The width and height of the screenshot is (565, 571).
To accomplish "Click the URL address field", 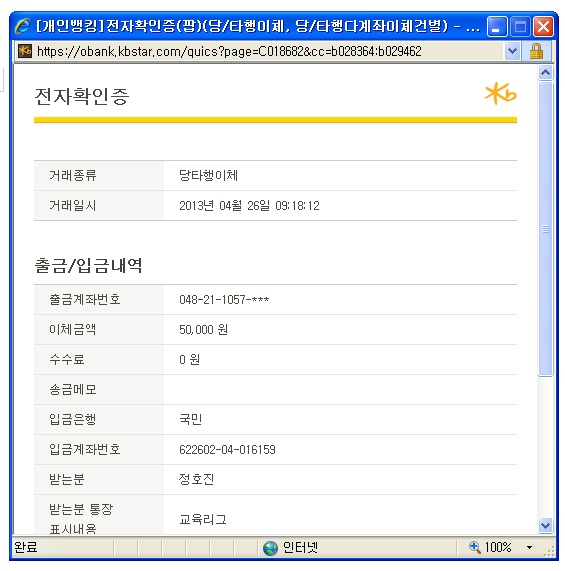I will 268,51.
